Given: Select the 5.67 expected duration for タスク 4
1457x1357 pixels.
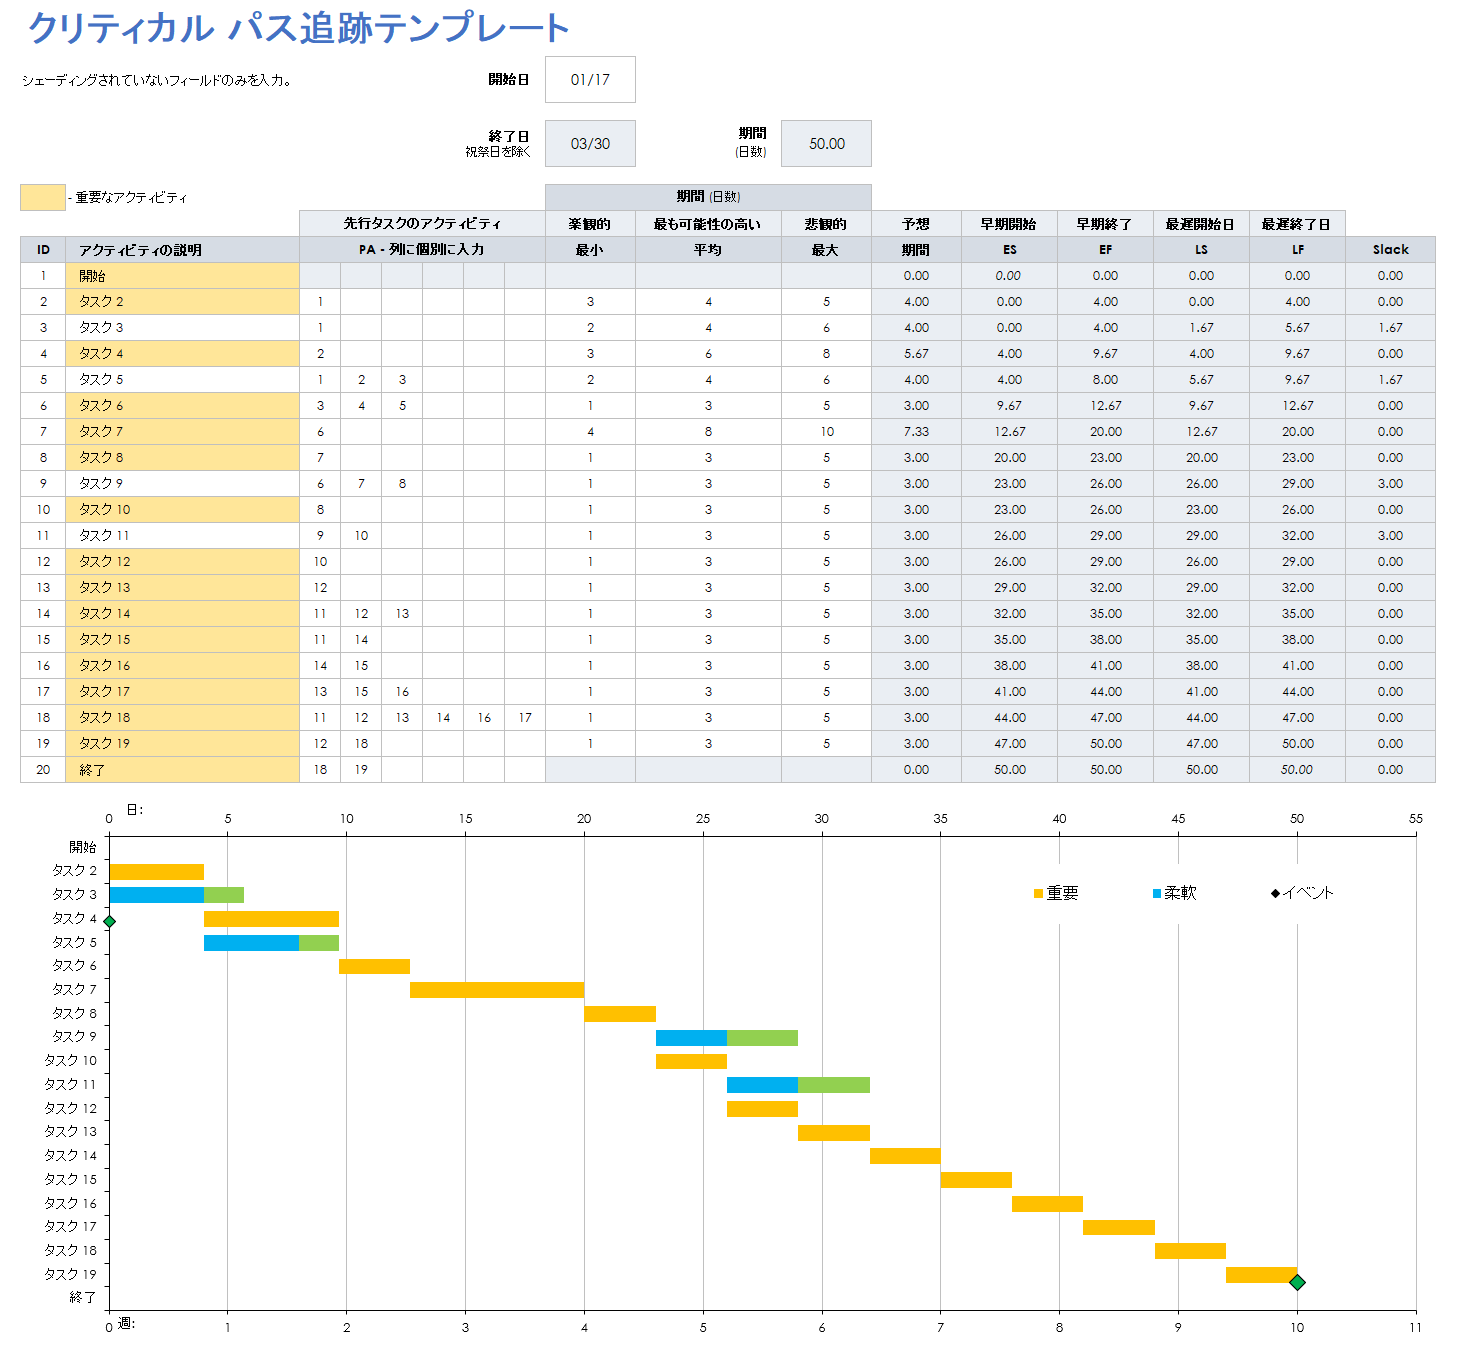Looking at the screenshot, I should (916, 354).
